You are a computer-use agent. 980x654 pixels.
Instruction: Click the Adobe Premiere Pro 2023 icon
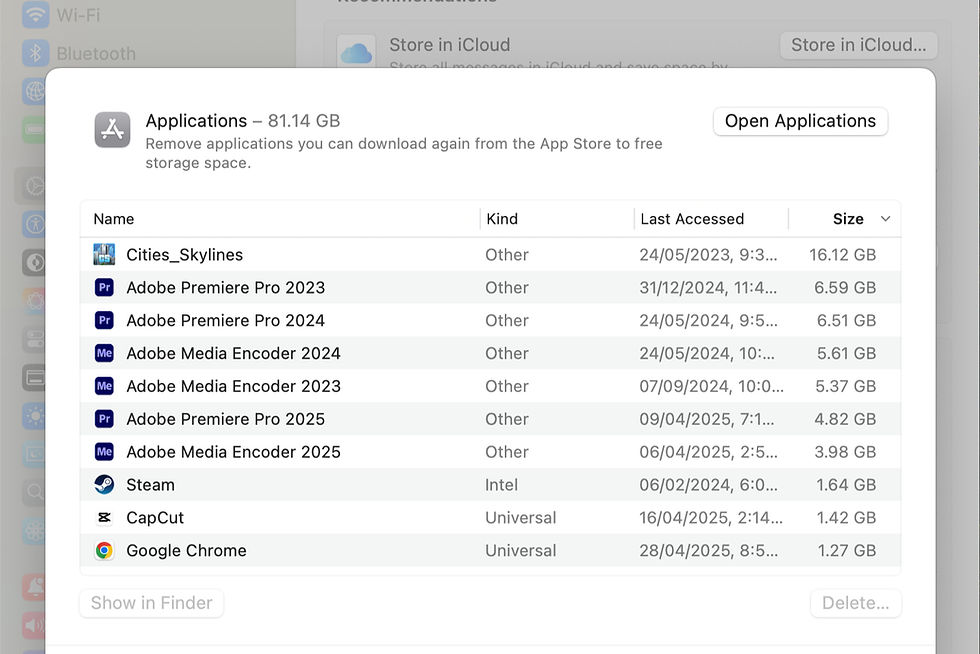click(104, 288)
